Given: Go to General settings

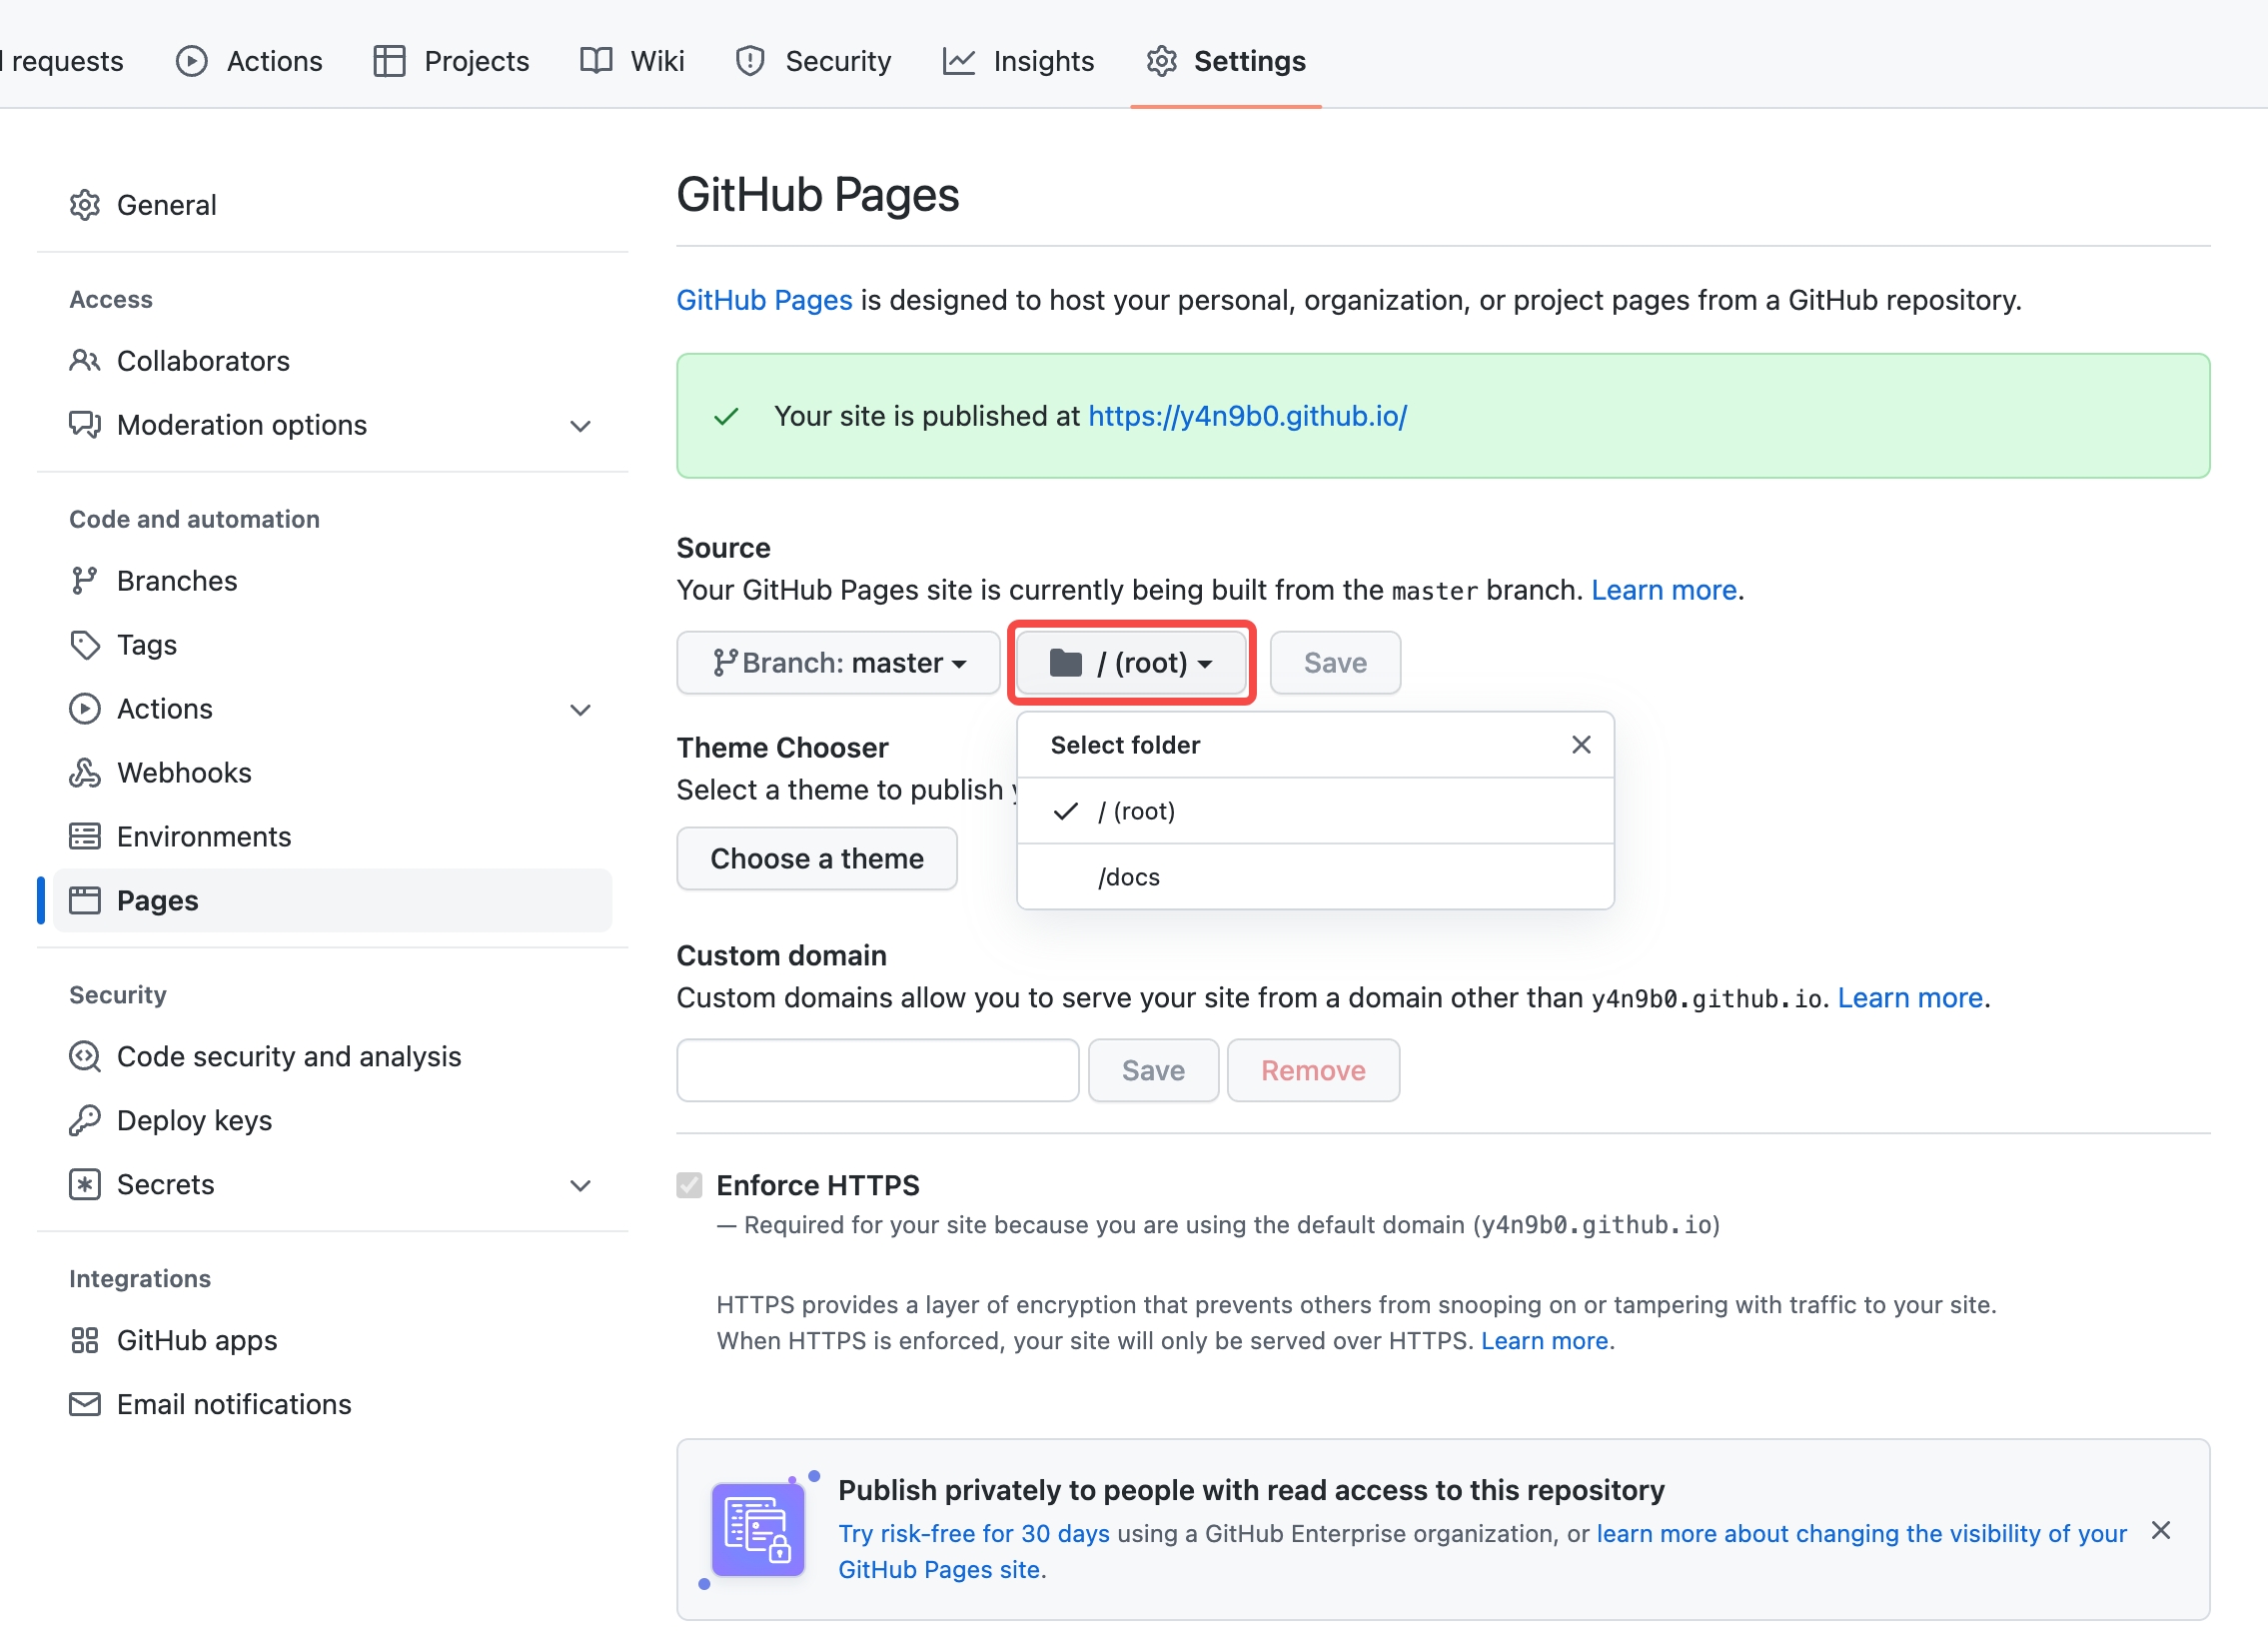Looking at the screenshot, I should [x=332, y=205].
